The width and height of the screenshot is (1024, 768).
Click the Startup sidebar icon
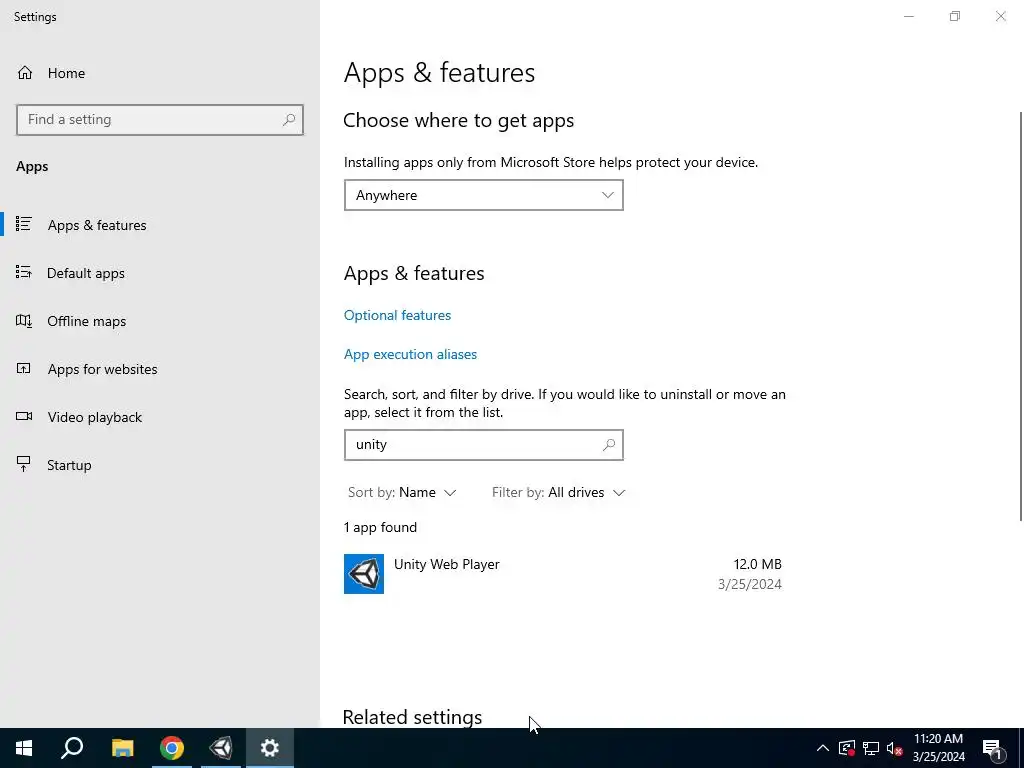[x=24, y=464]
